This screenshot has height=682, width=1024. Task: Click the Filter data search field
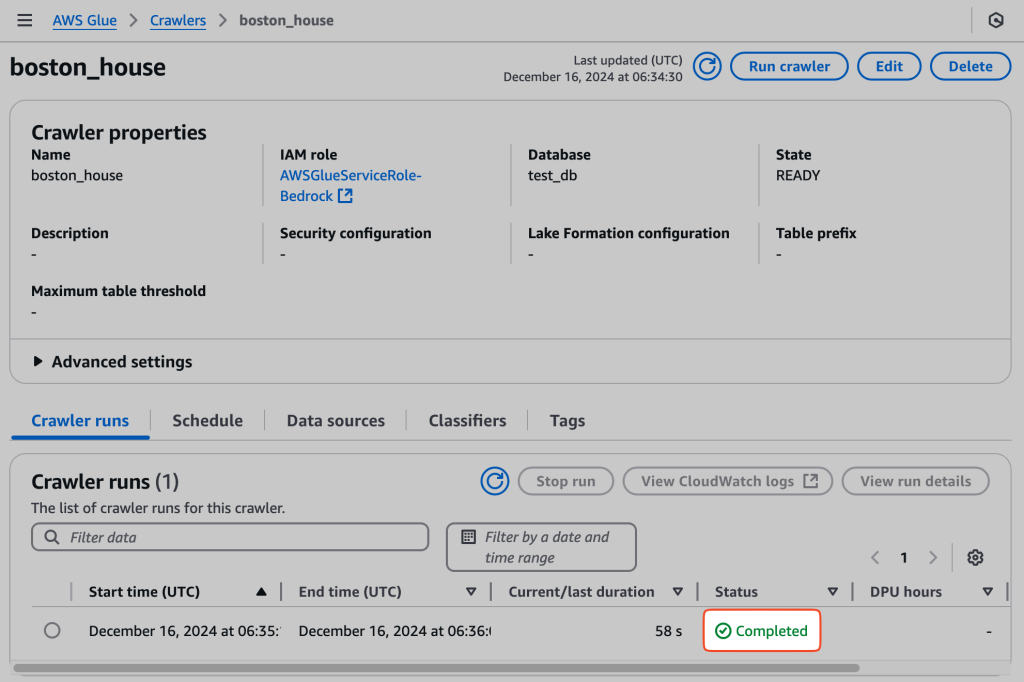[x=230, y=537]
